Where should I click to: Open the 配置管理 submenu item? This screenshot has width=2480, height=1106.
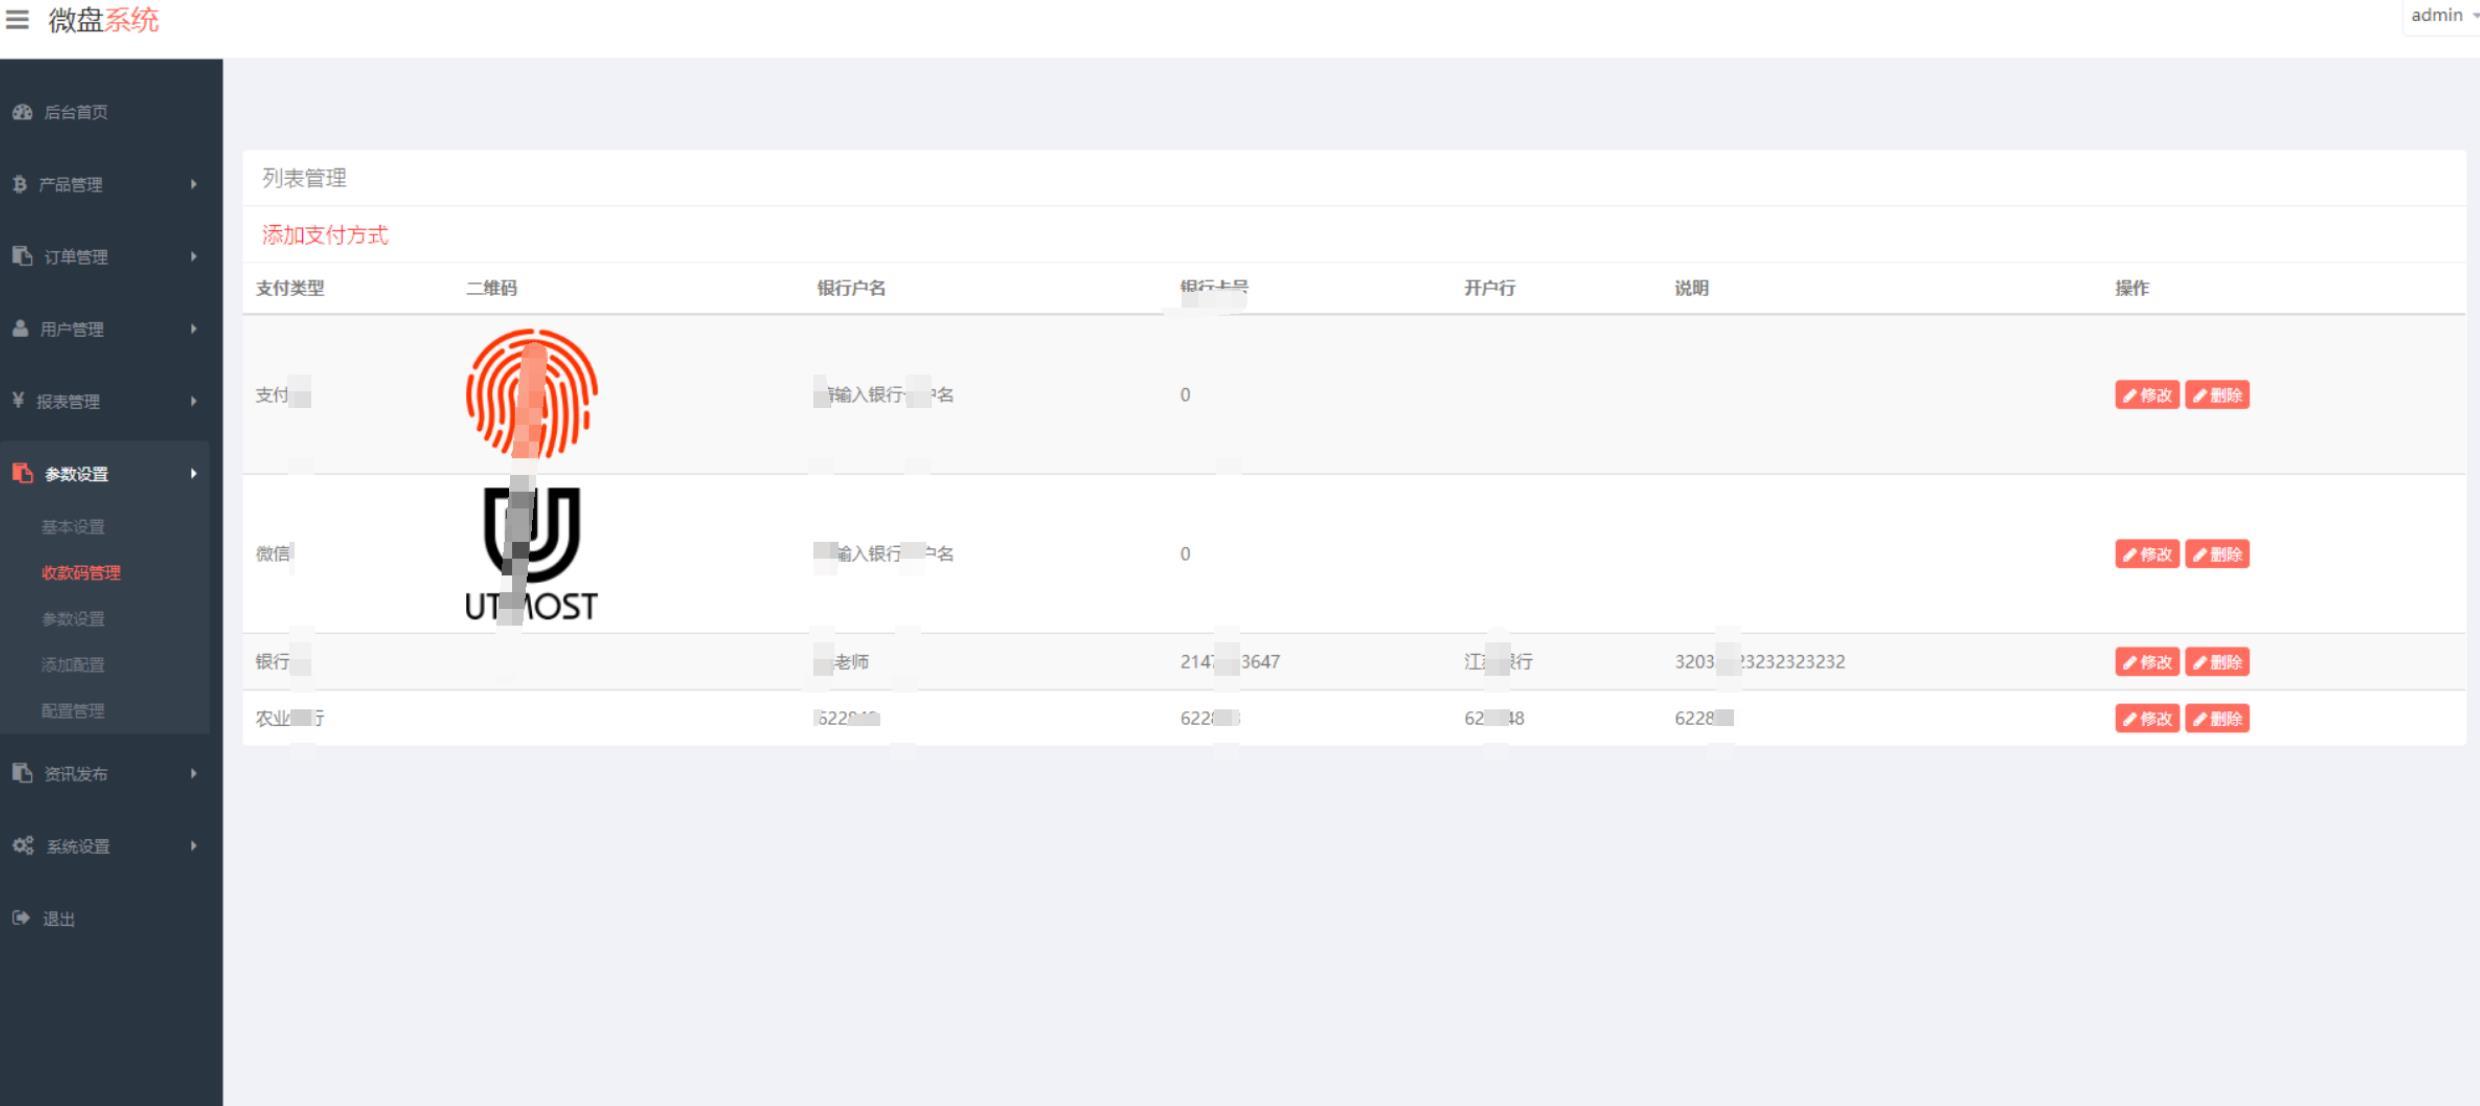click(73, 711)
